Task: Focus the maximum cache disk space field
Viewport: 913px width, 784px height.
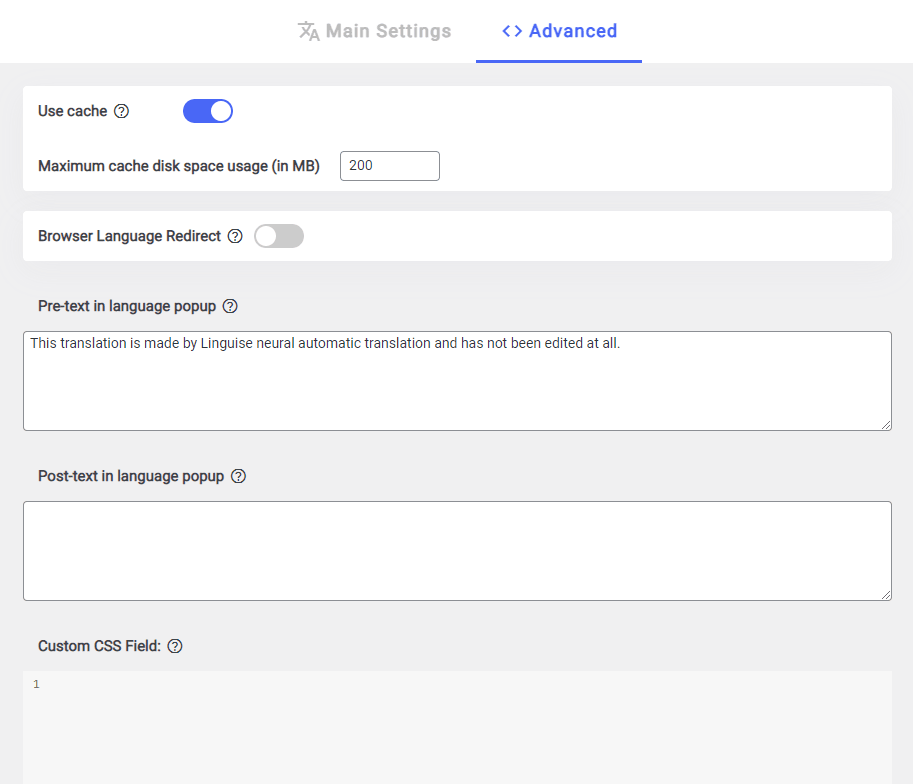Action: 390,166
